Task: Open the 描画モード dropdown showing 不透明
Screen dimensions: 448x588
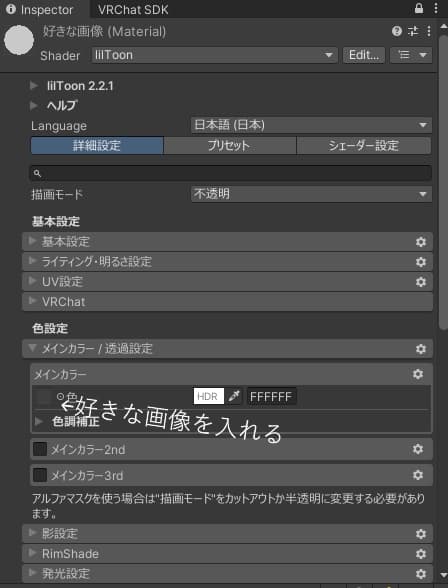Action: click(311, 194)
